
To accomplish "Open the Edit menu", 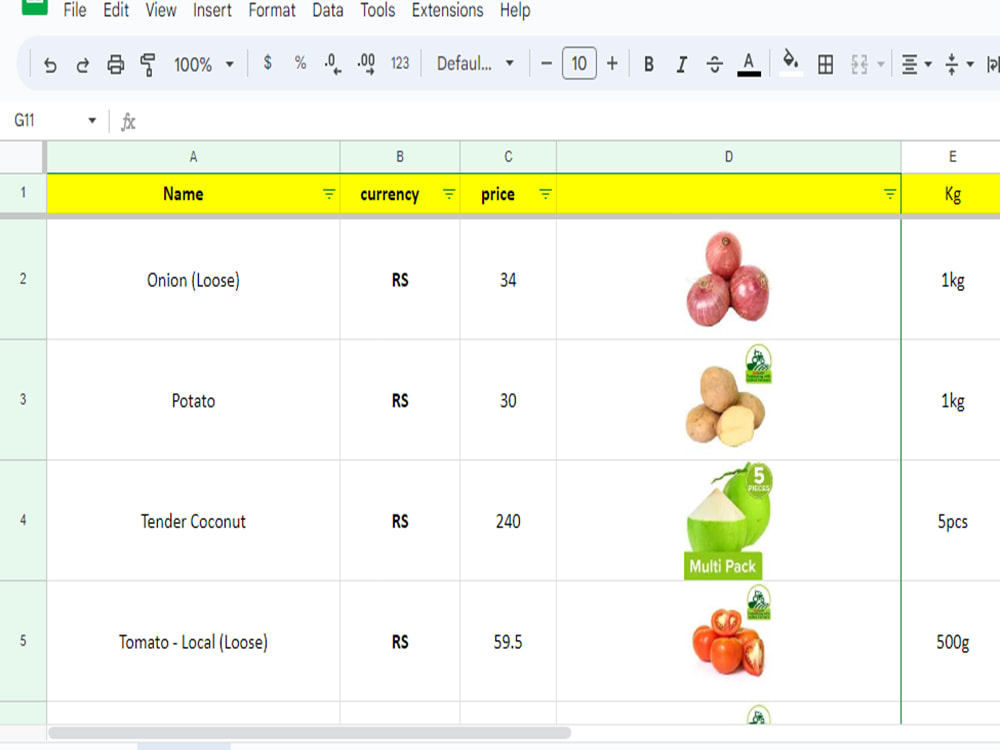I will 116,10.
